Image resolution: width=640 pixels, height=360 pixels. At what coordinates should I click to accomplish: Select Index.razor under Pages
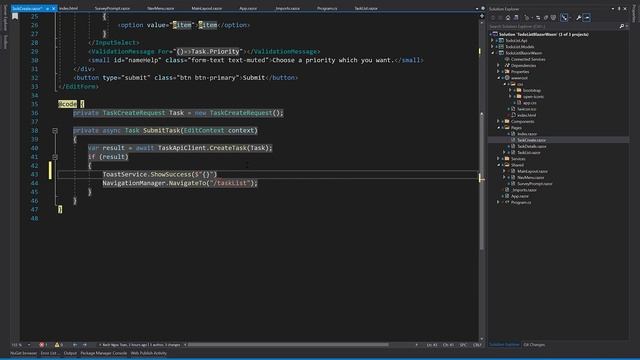tap(527, 133)
